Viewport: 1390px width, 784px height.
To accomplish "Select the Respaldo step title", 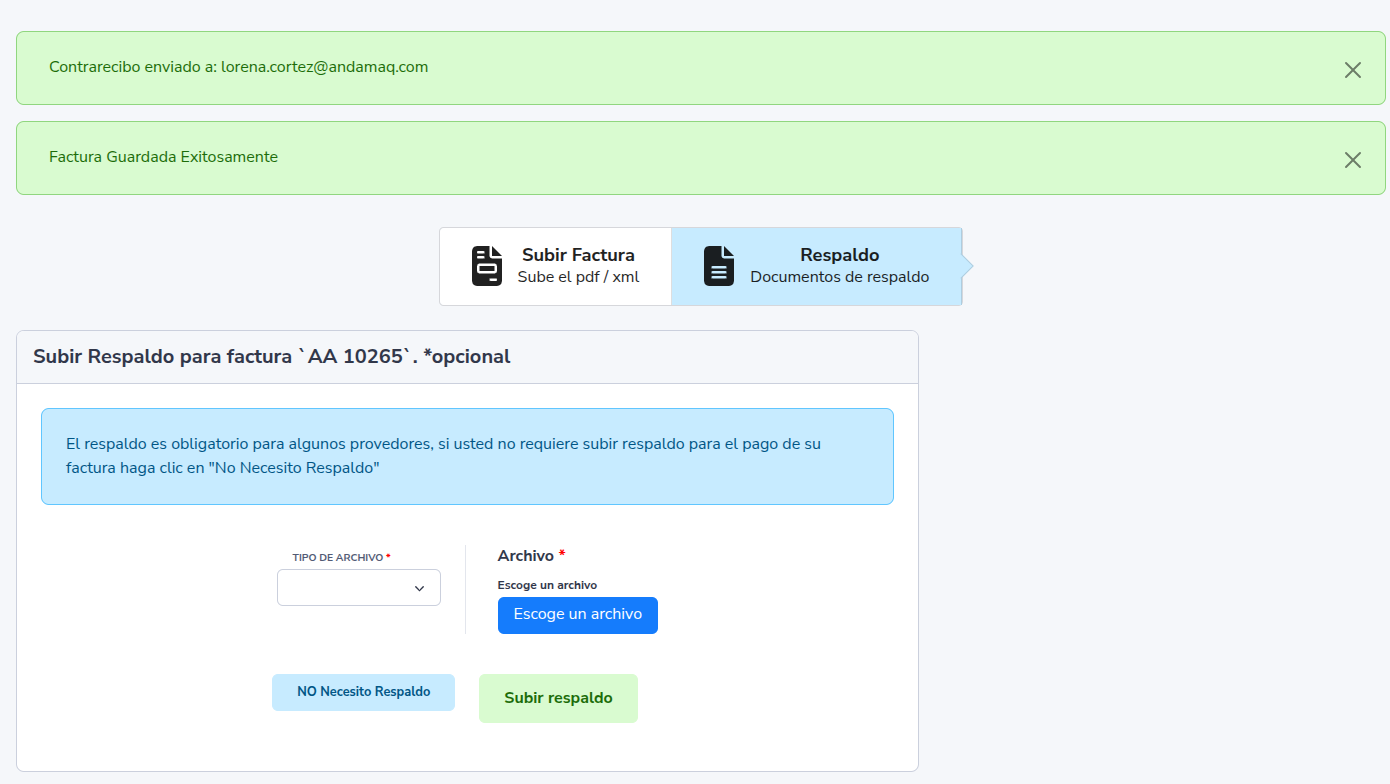I will pos(839,255).
